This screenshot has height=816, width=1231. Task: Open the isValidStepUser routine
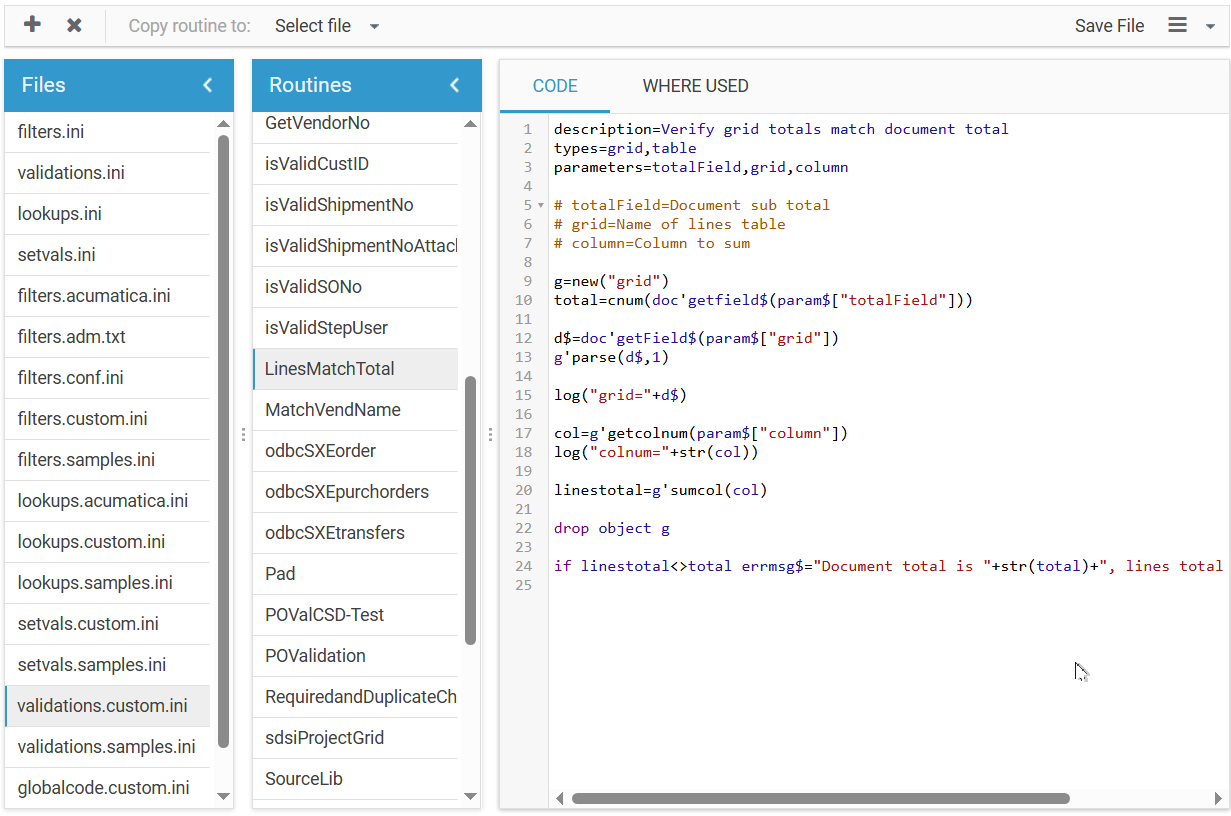tap(355, 328)
